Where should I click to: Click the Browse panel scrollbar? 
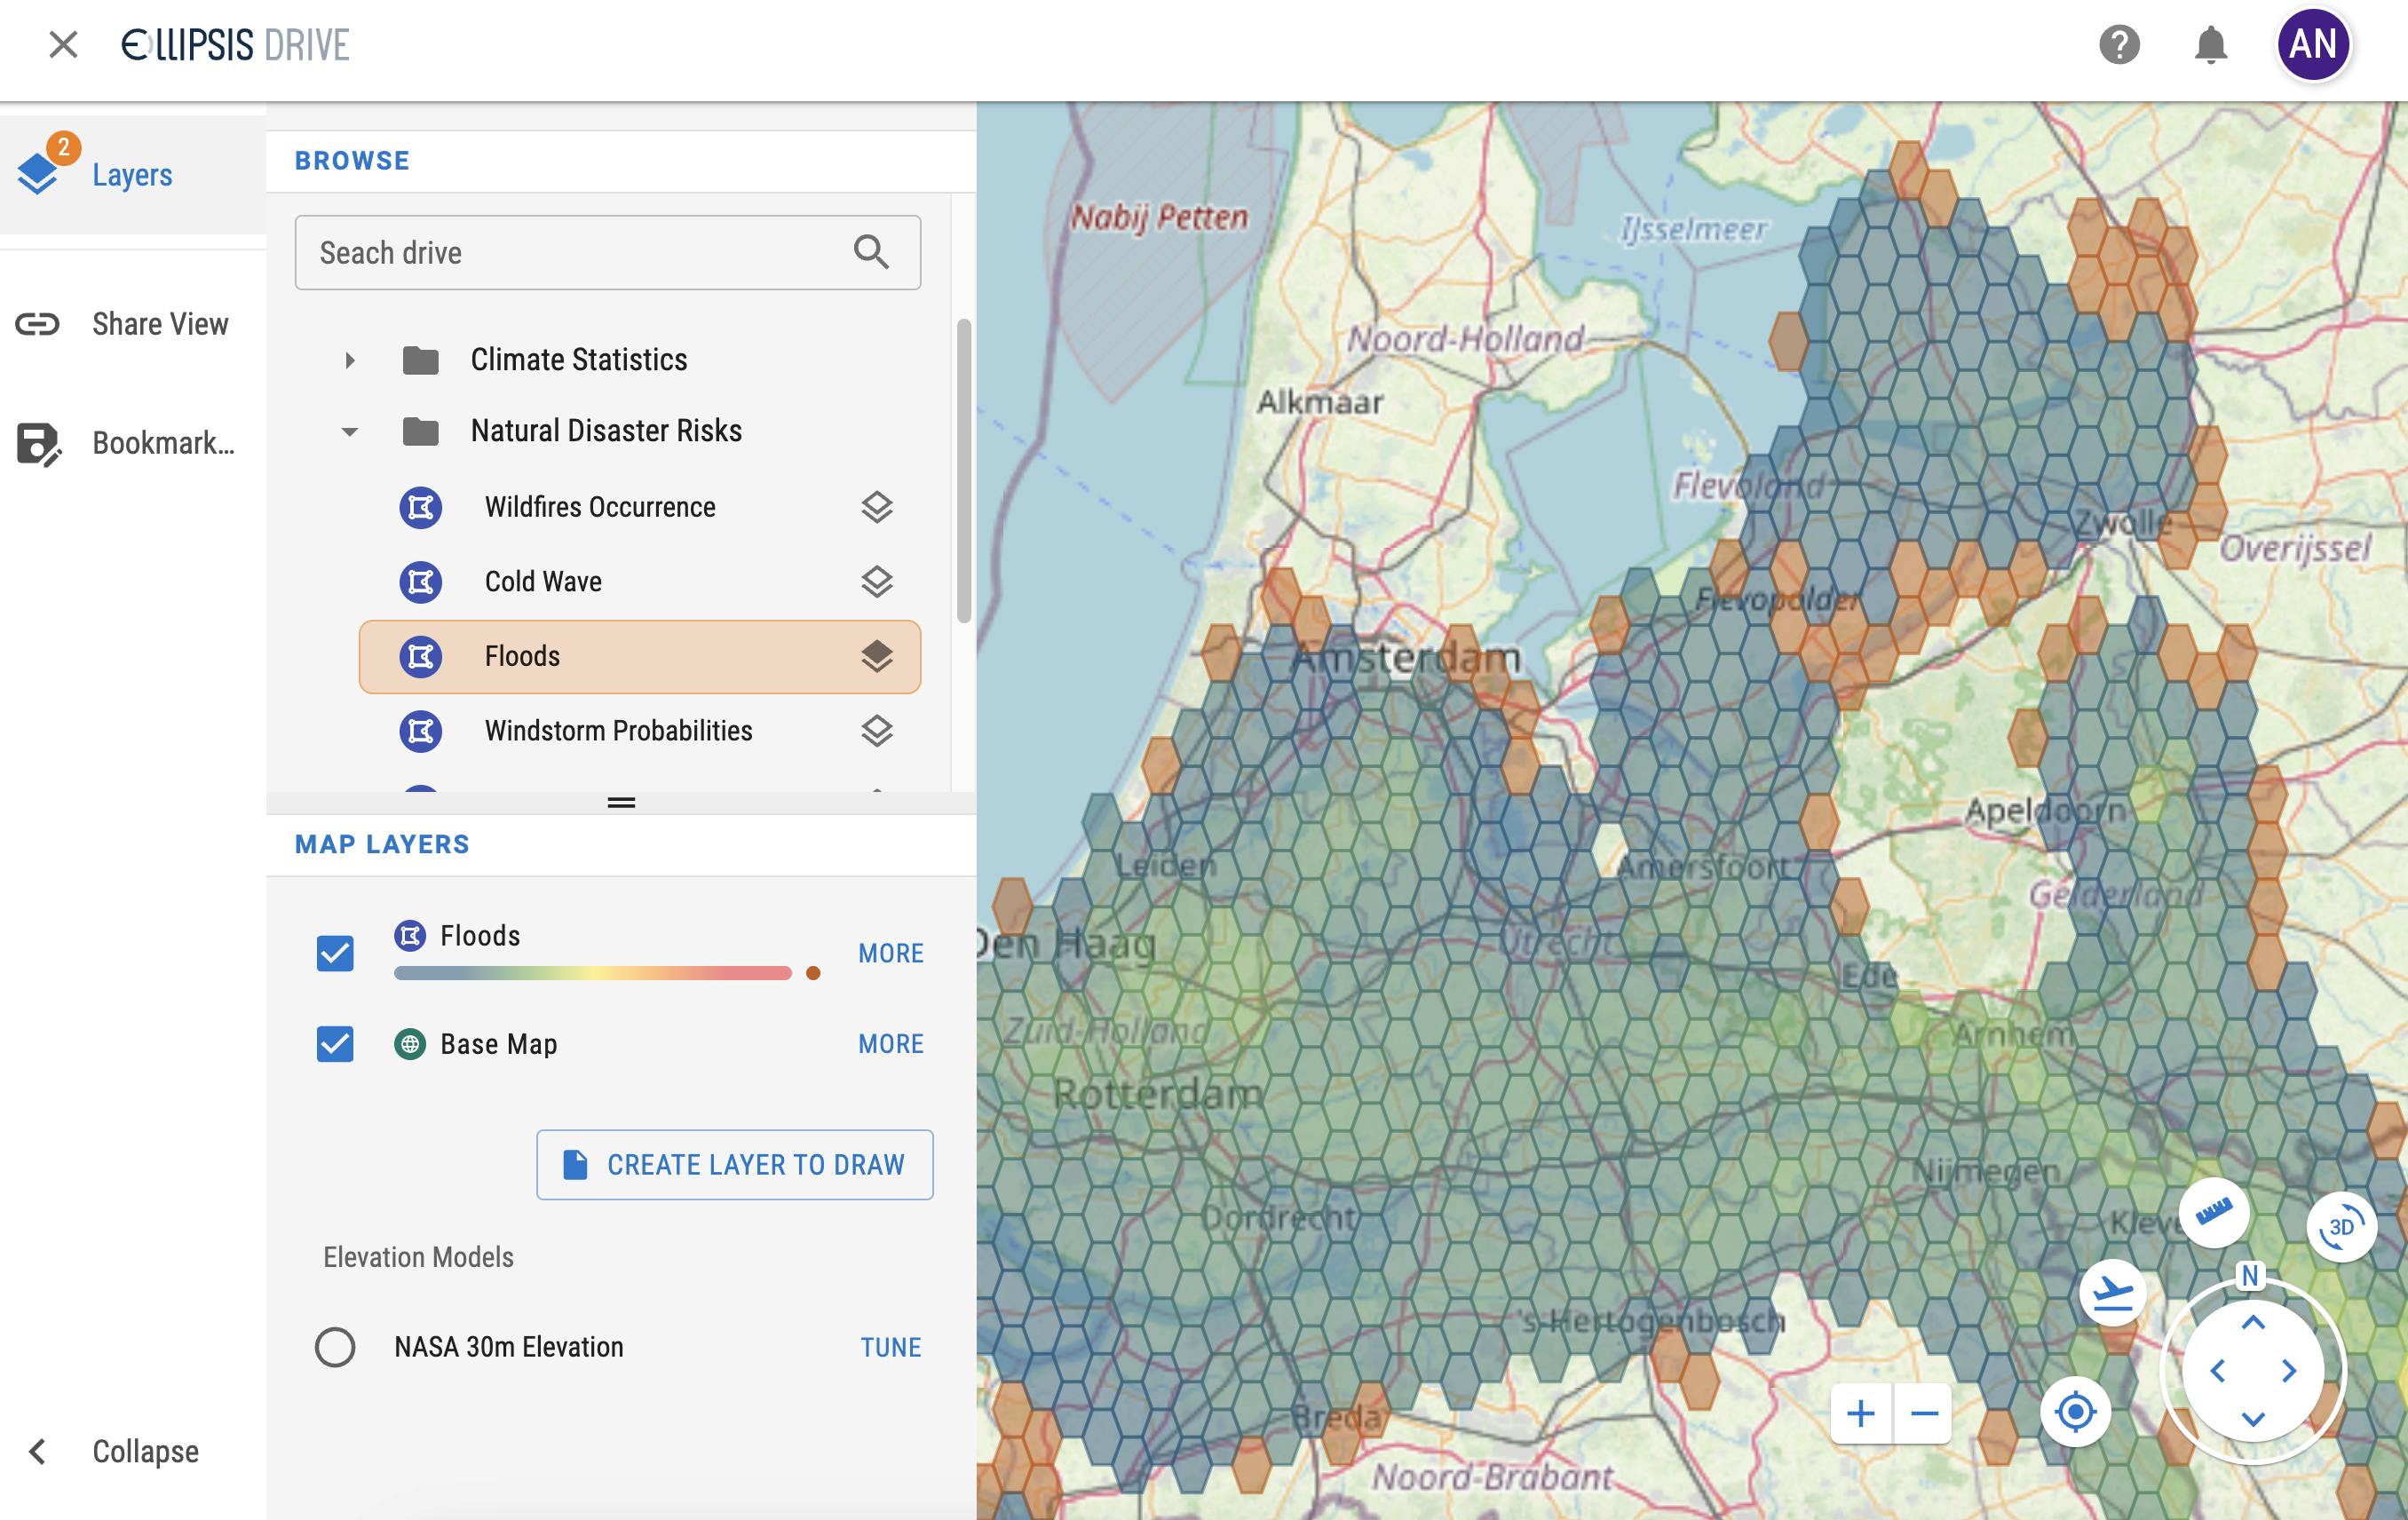coord(963,470)
